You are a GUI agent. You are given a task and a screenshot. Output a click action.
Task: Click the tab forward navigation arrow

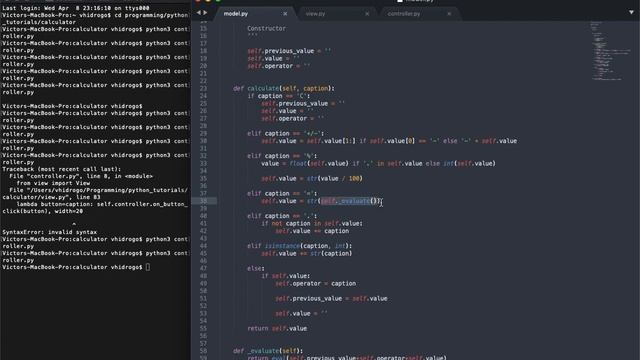coord(205,13)
